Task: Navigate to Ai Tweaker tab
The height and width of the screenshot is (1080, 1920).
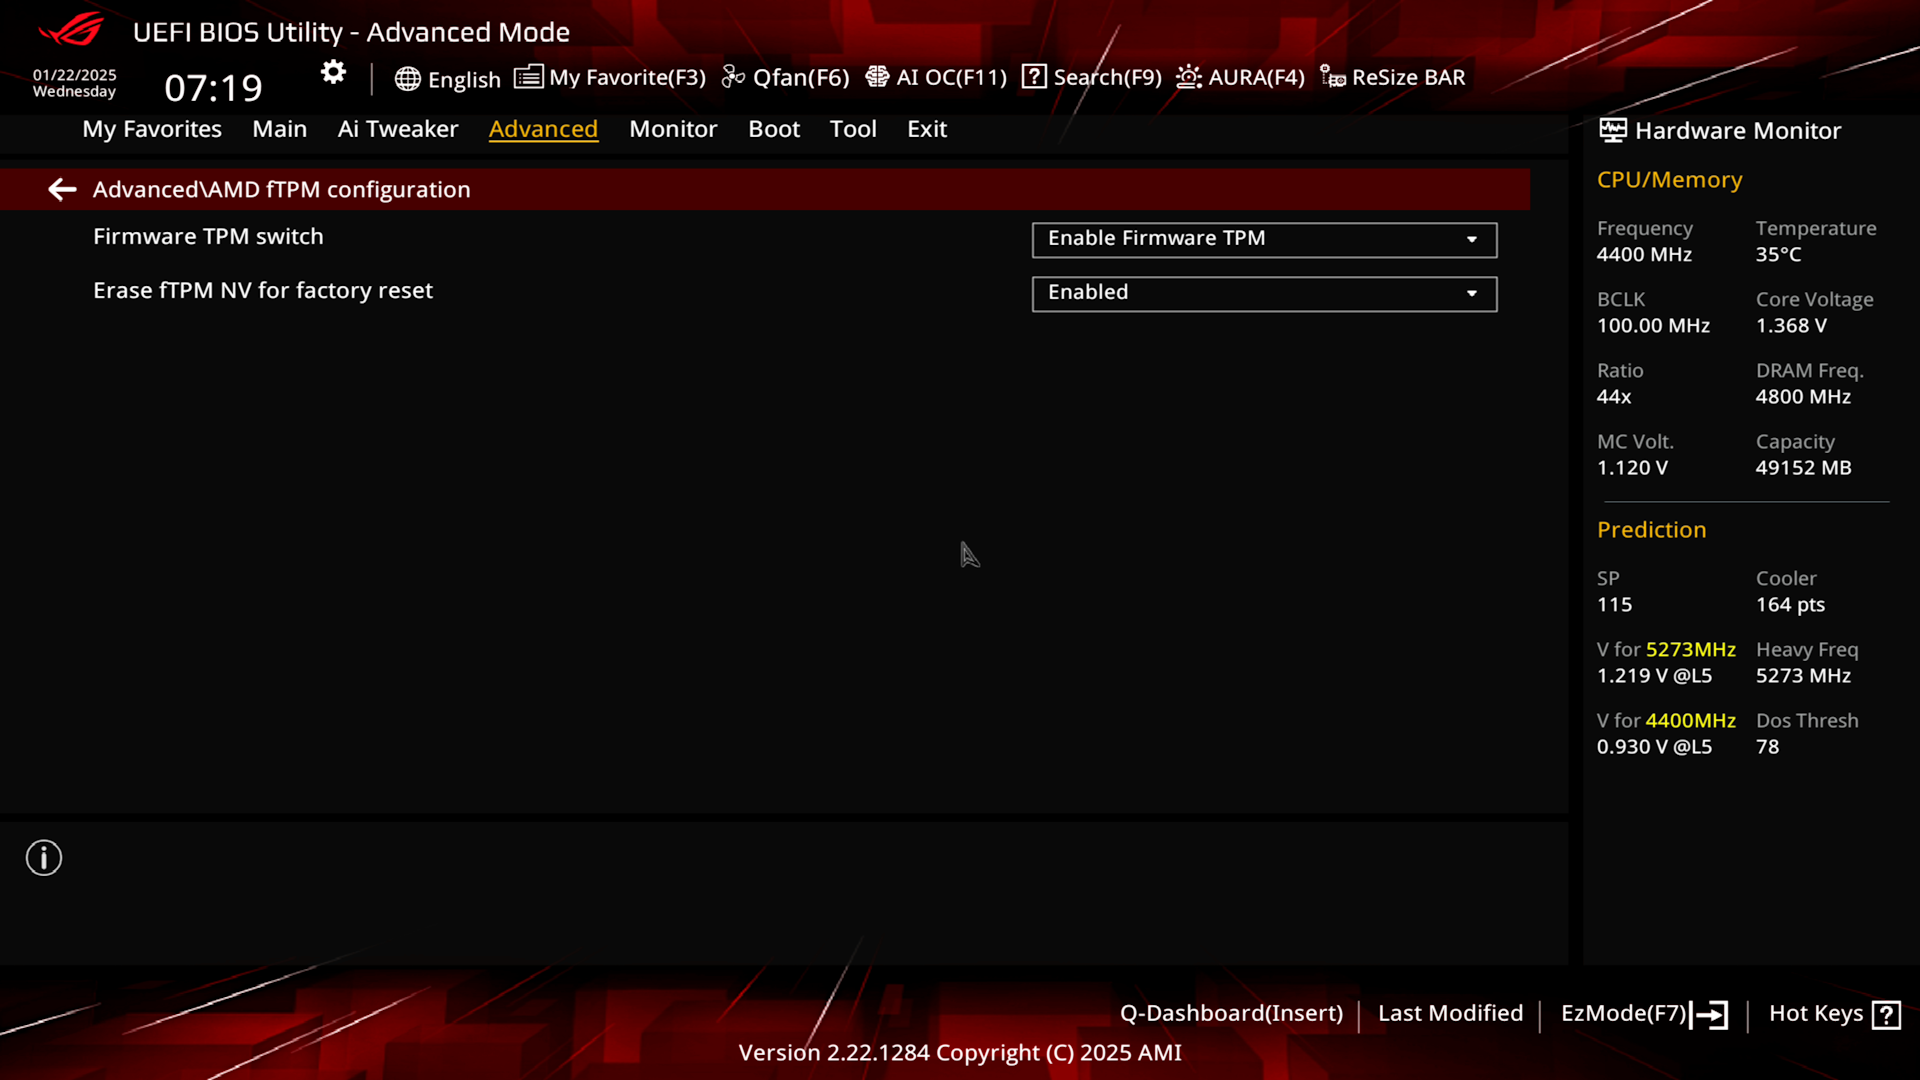Action: point(397,128)
